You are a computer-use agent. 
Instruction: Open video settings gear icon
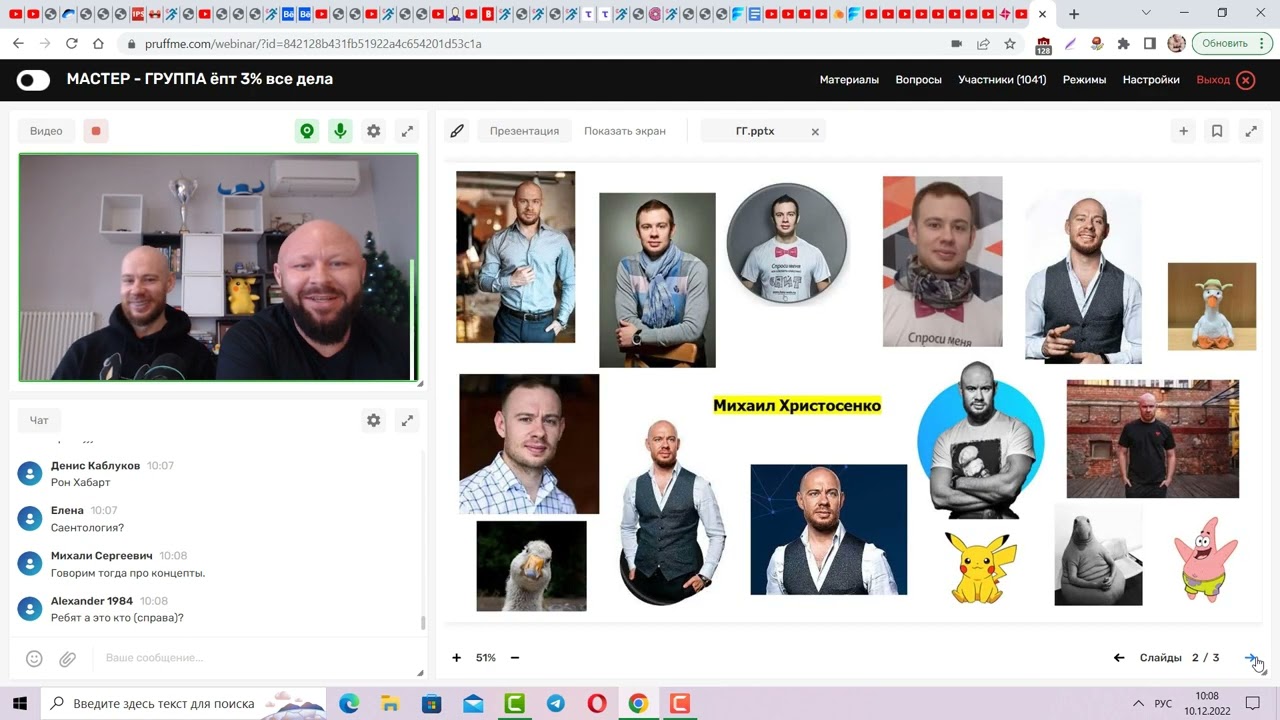(373, 131)
